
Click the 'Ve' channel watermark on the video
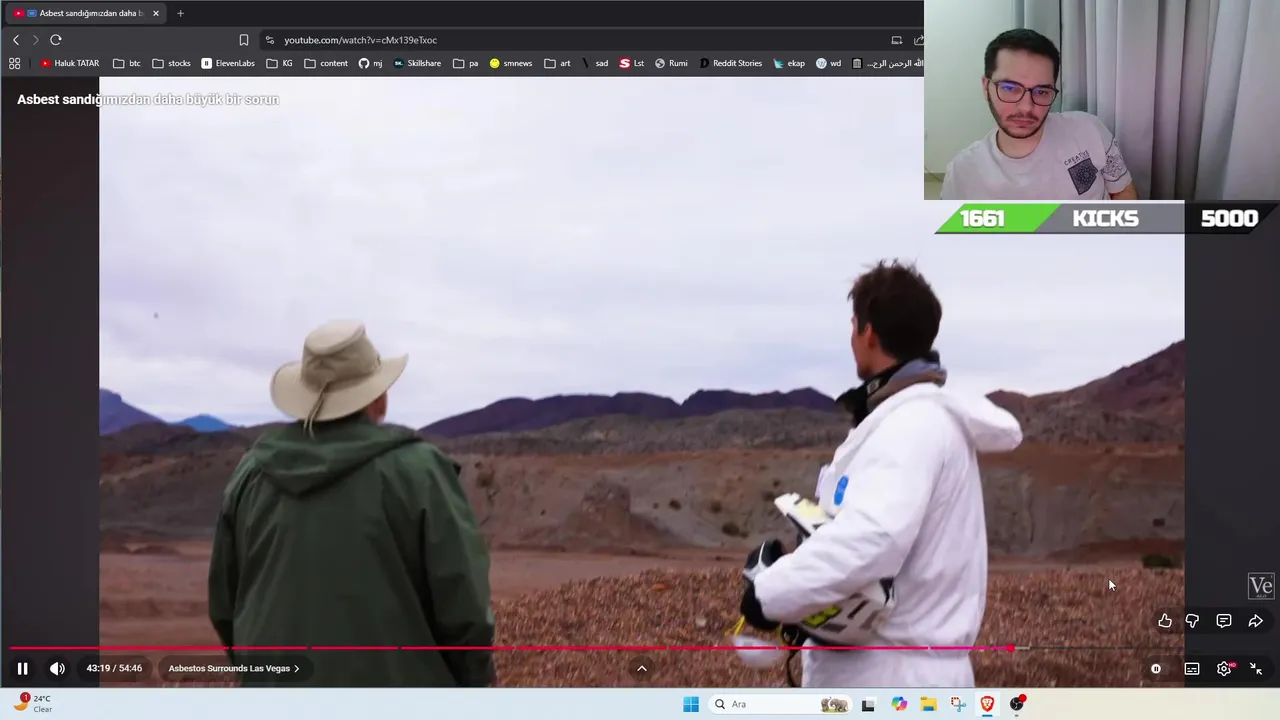[x=1261, y=587]
